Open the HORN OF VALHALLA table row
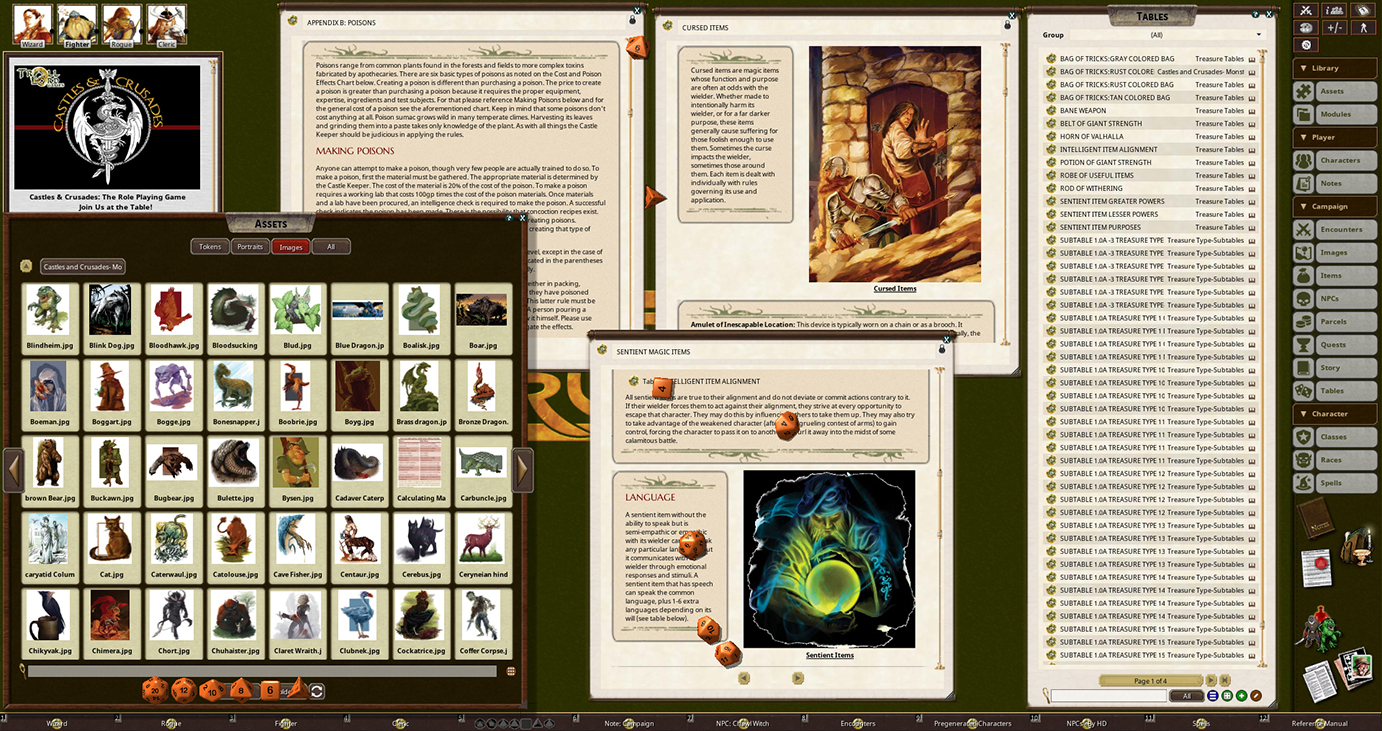This screenshot has height=731, width=1382. pyautogui.click(x=1151, y=137)
